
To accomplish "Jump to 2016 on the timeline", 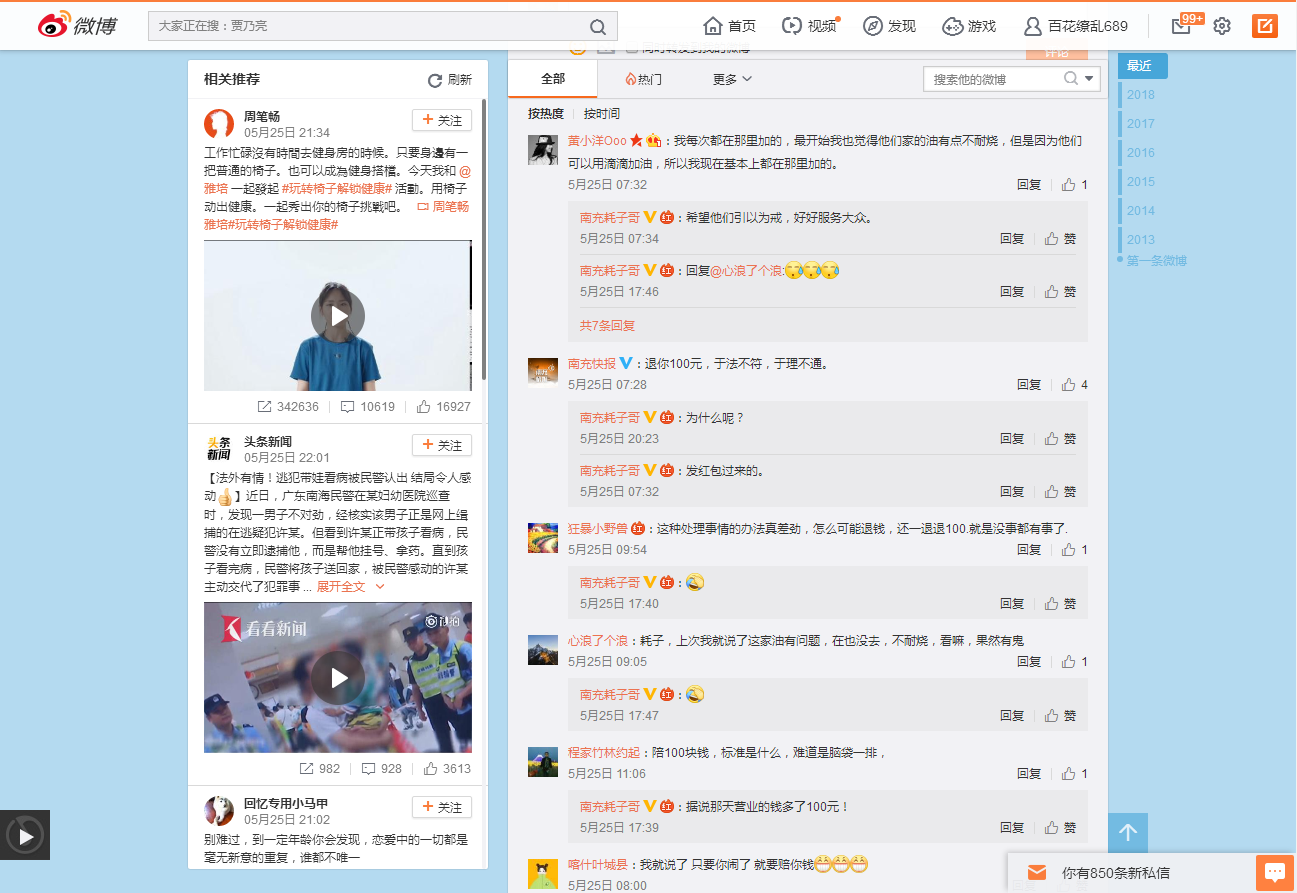I will 1140,153.
